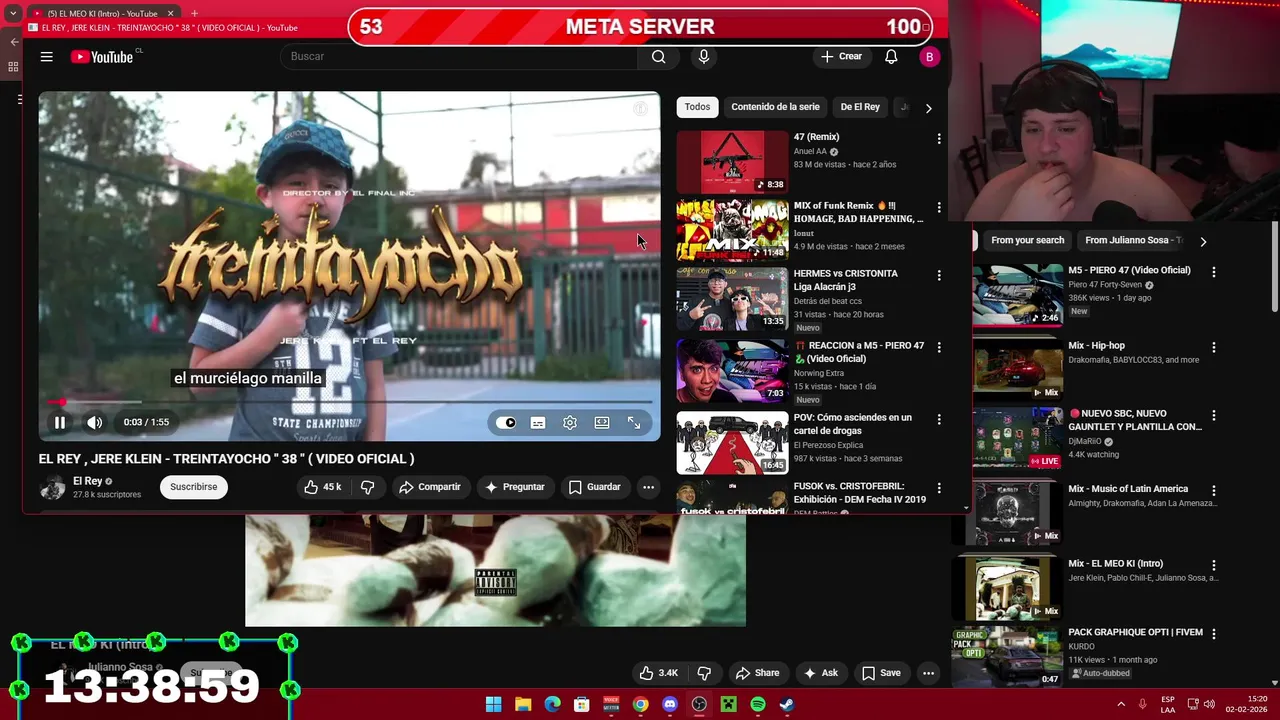Open 'MIX of Funk Remix' video title
This screenshot has width=1280, height=720.
pos(858,212)
